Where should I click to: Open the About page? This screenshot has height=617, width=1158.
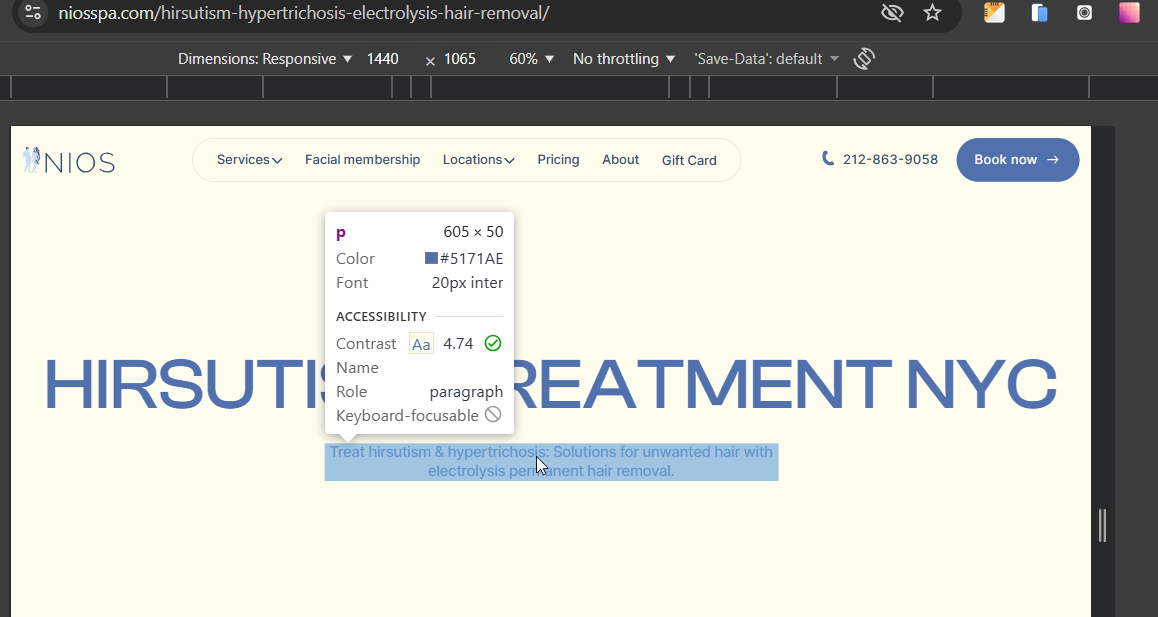click(x=620, y=160)
